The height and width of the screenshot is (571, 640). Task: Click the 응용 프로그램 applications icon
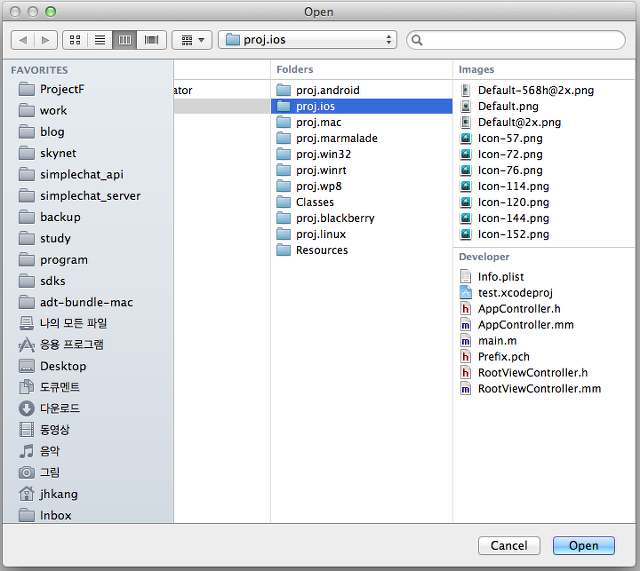(x=27, y=345)
